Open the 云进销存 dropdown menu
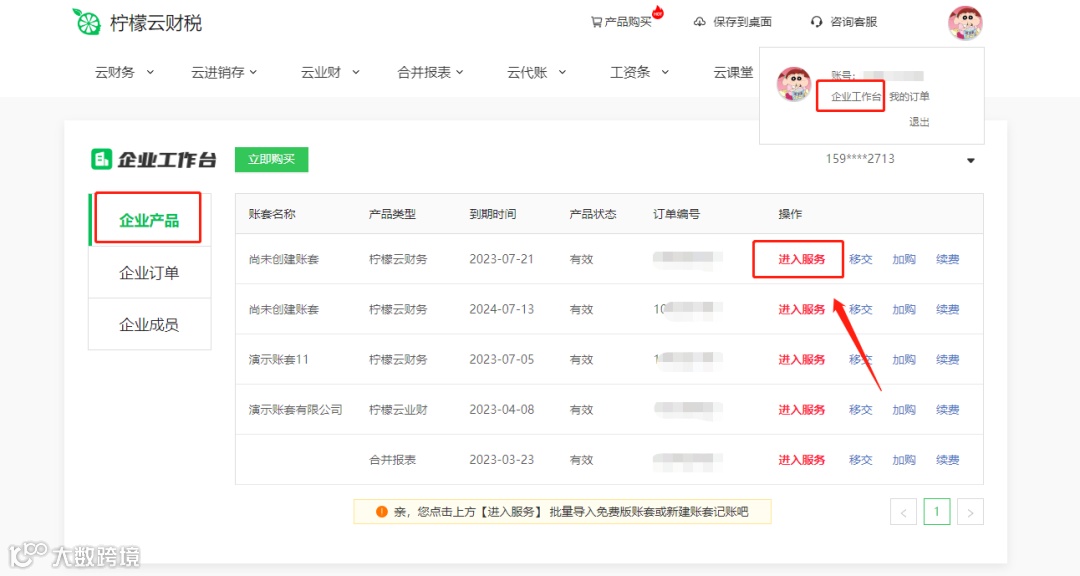1080x576 pixels. (x=224, y=72)
